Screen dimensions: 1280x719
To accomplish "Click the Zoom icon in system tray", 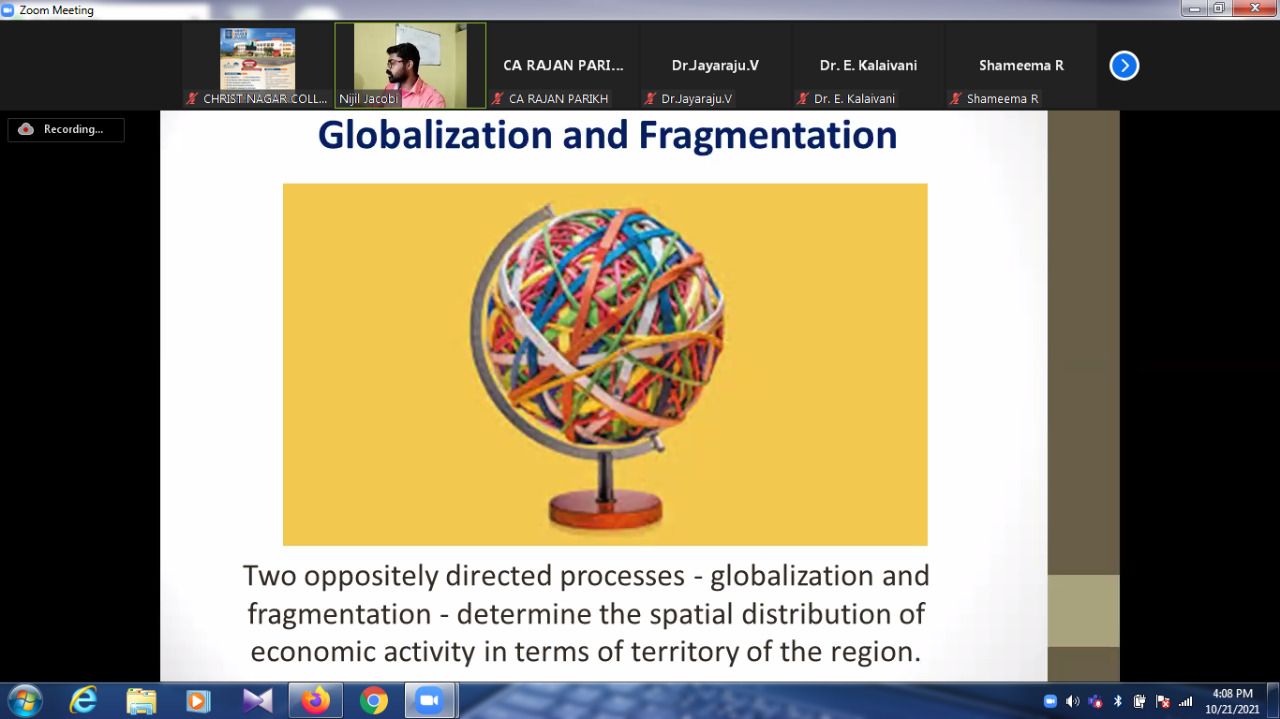I will 1050,701.
